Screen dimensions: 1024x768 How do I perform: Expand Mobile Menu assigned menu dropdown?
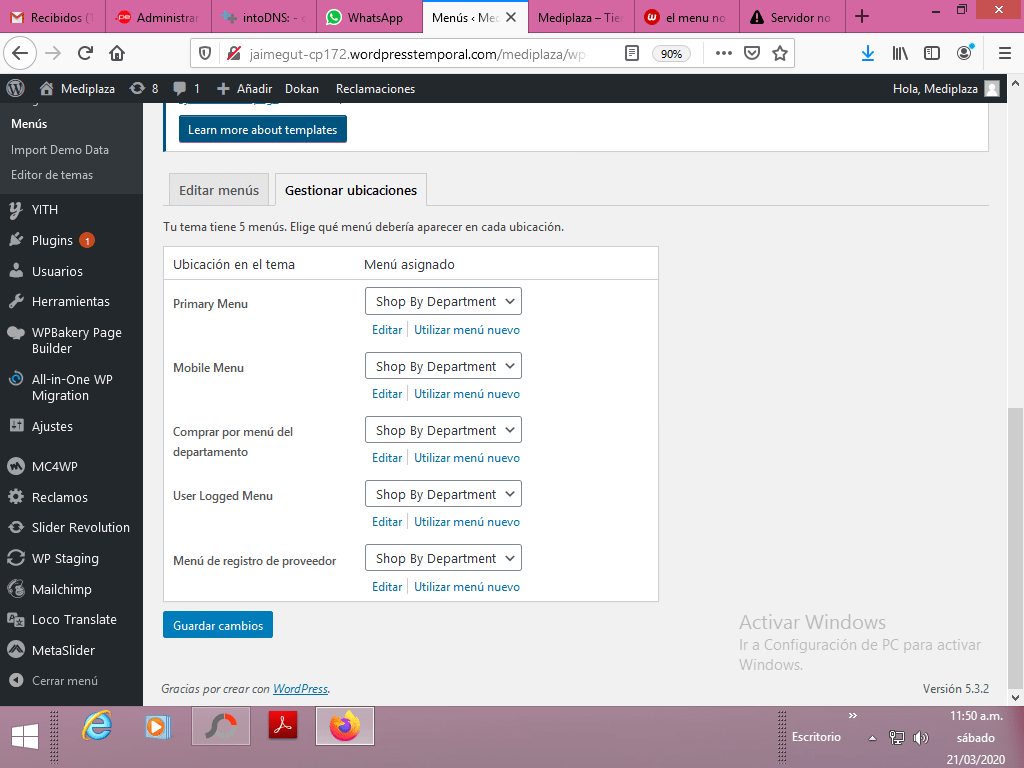coord(443,366)
